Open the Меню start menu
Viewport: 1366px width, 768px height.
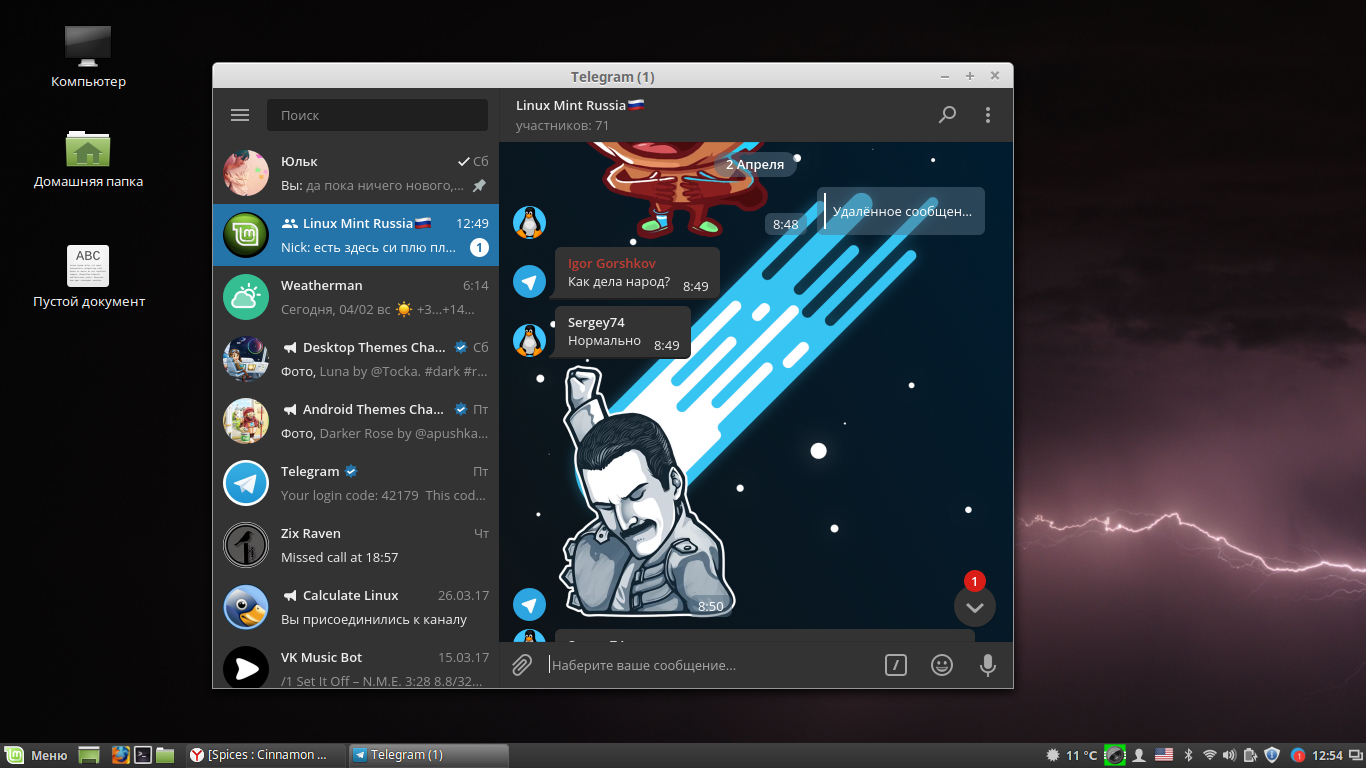pyautogui.click(x=36, y=755)
